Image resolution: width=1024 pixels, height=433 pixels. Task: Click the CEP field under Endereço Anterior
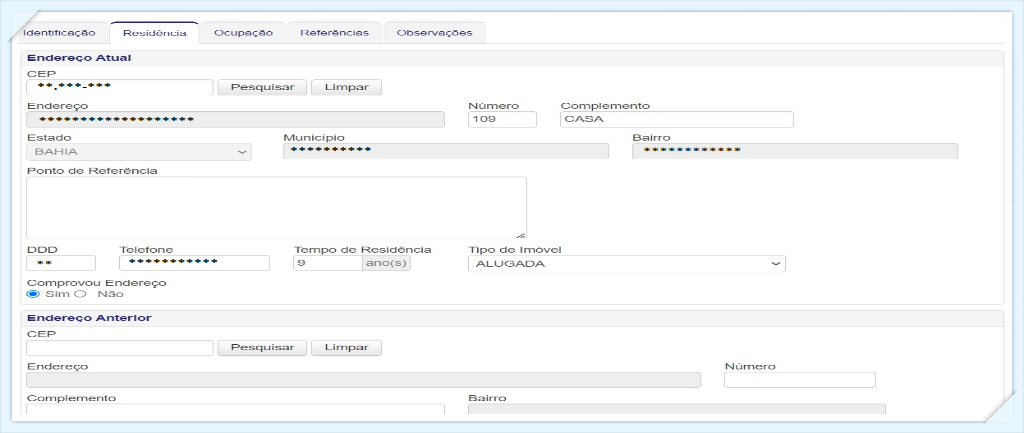(x=120, y=348)
